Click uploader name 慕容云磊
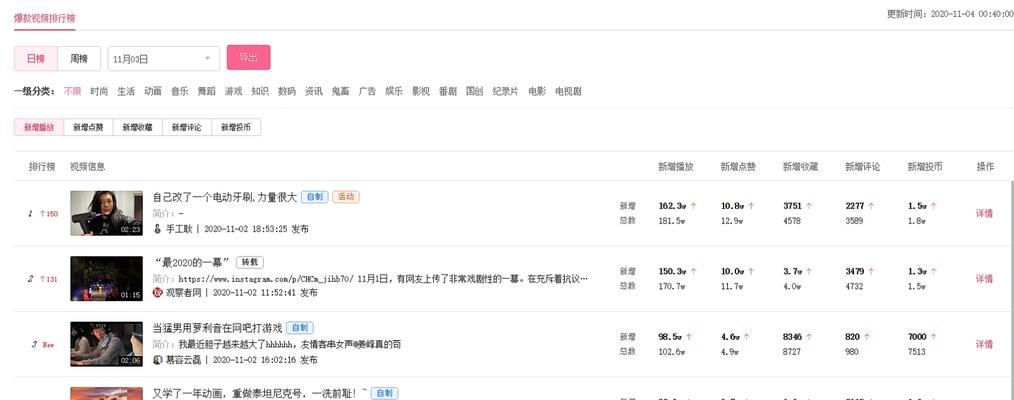Image resolution: width=1014 pixels, height=400 pixels. coord(184,360)
